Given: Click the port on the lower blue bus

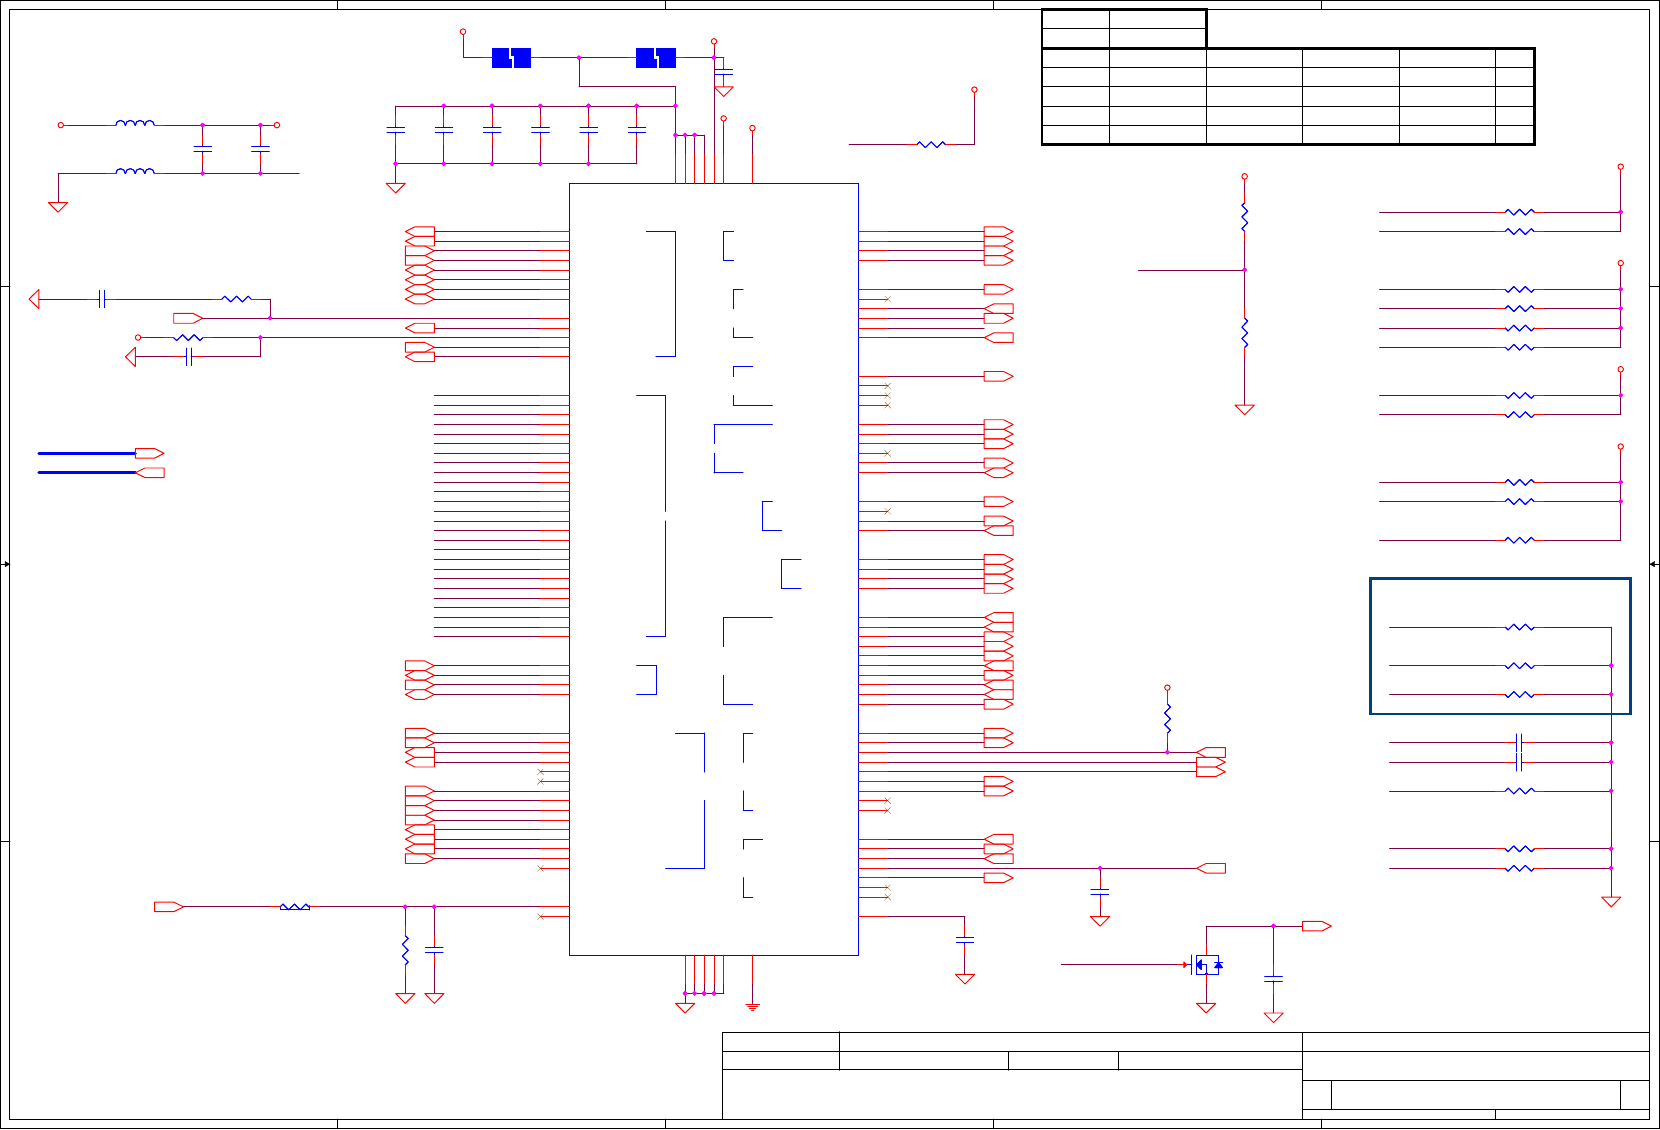Looking at the screenshot, I should (149, 472).
